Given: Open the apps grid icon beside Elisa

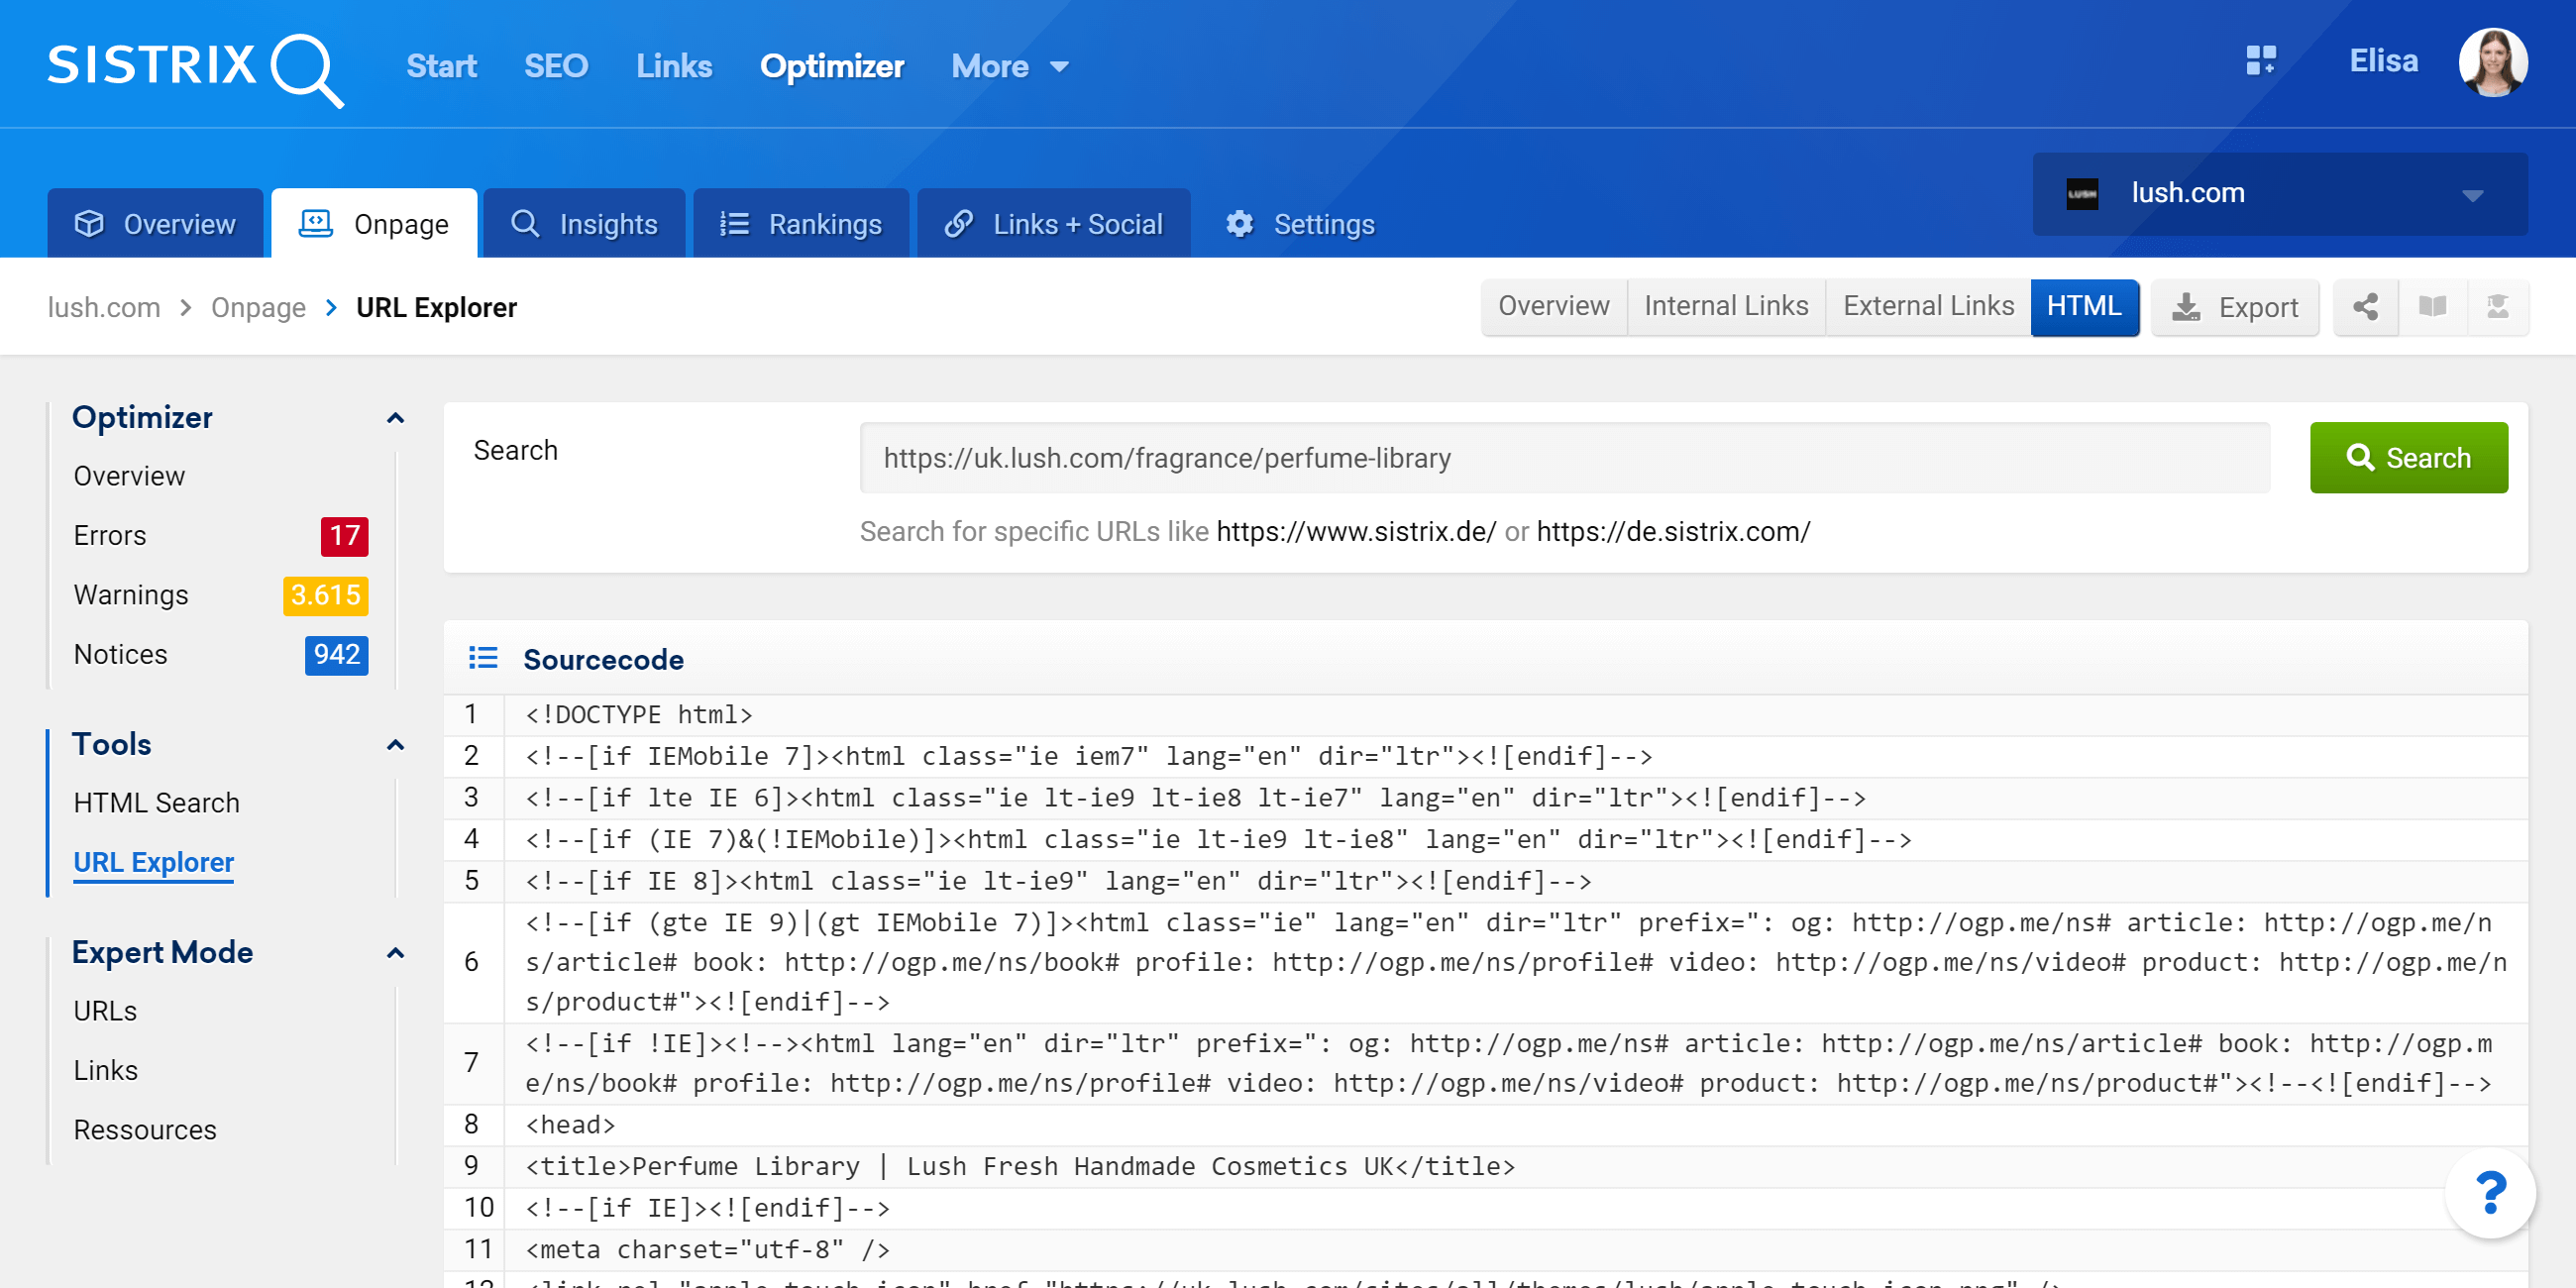Looking at the screenshot, I should click(x=2260, y=61).
